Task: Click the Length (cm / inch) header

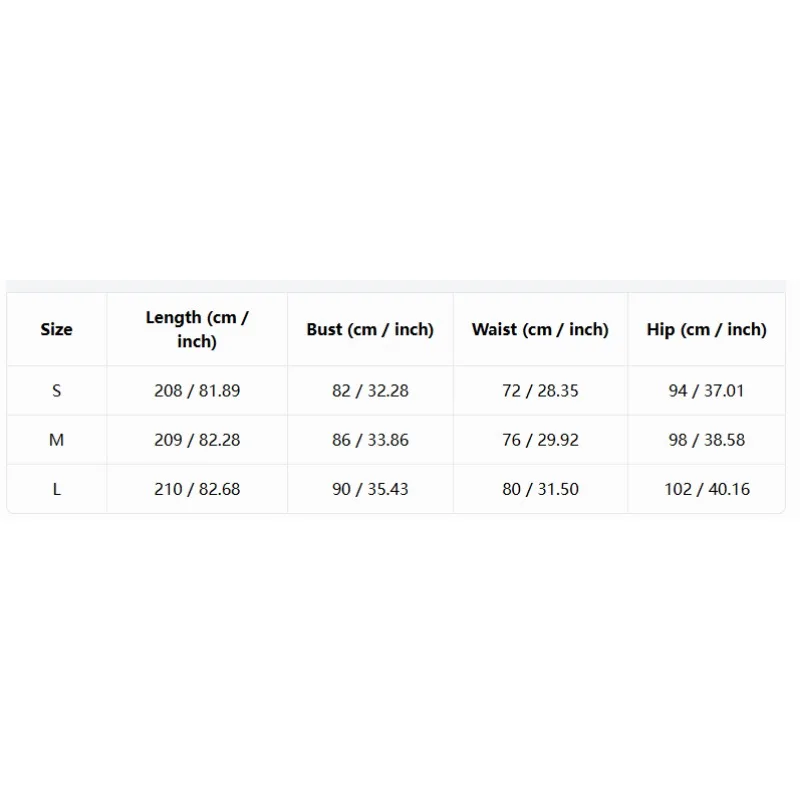Action: [x=197, y=329]
